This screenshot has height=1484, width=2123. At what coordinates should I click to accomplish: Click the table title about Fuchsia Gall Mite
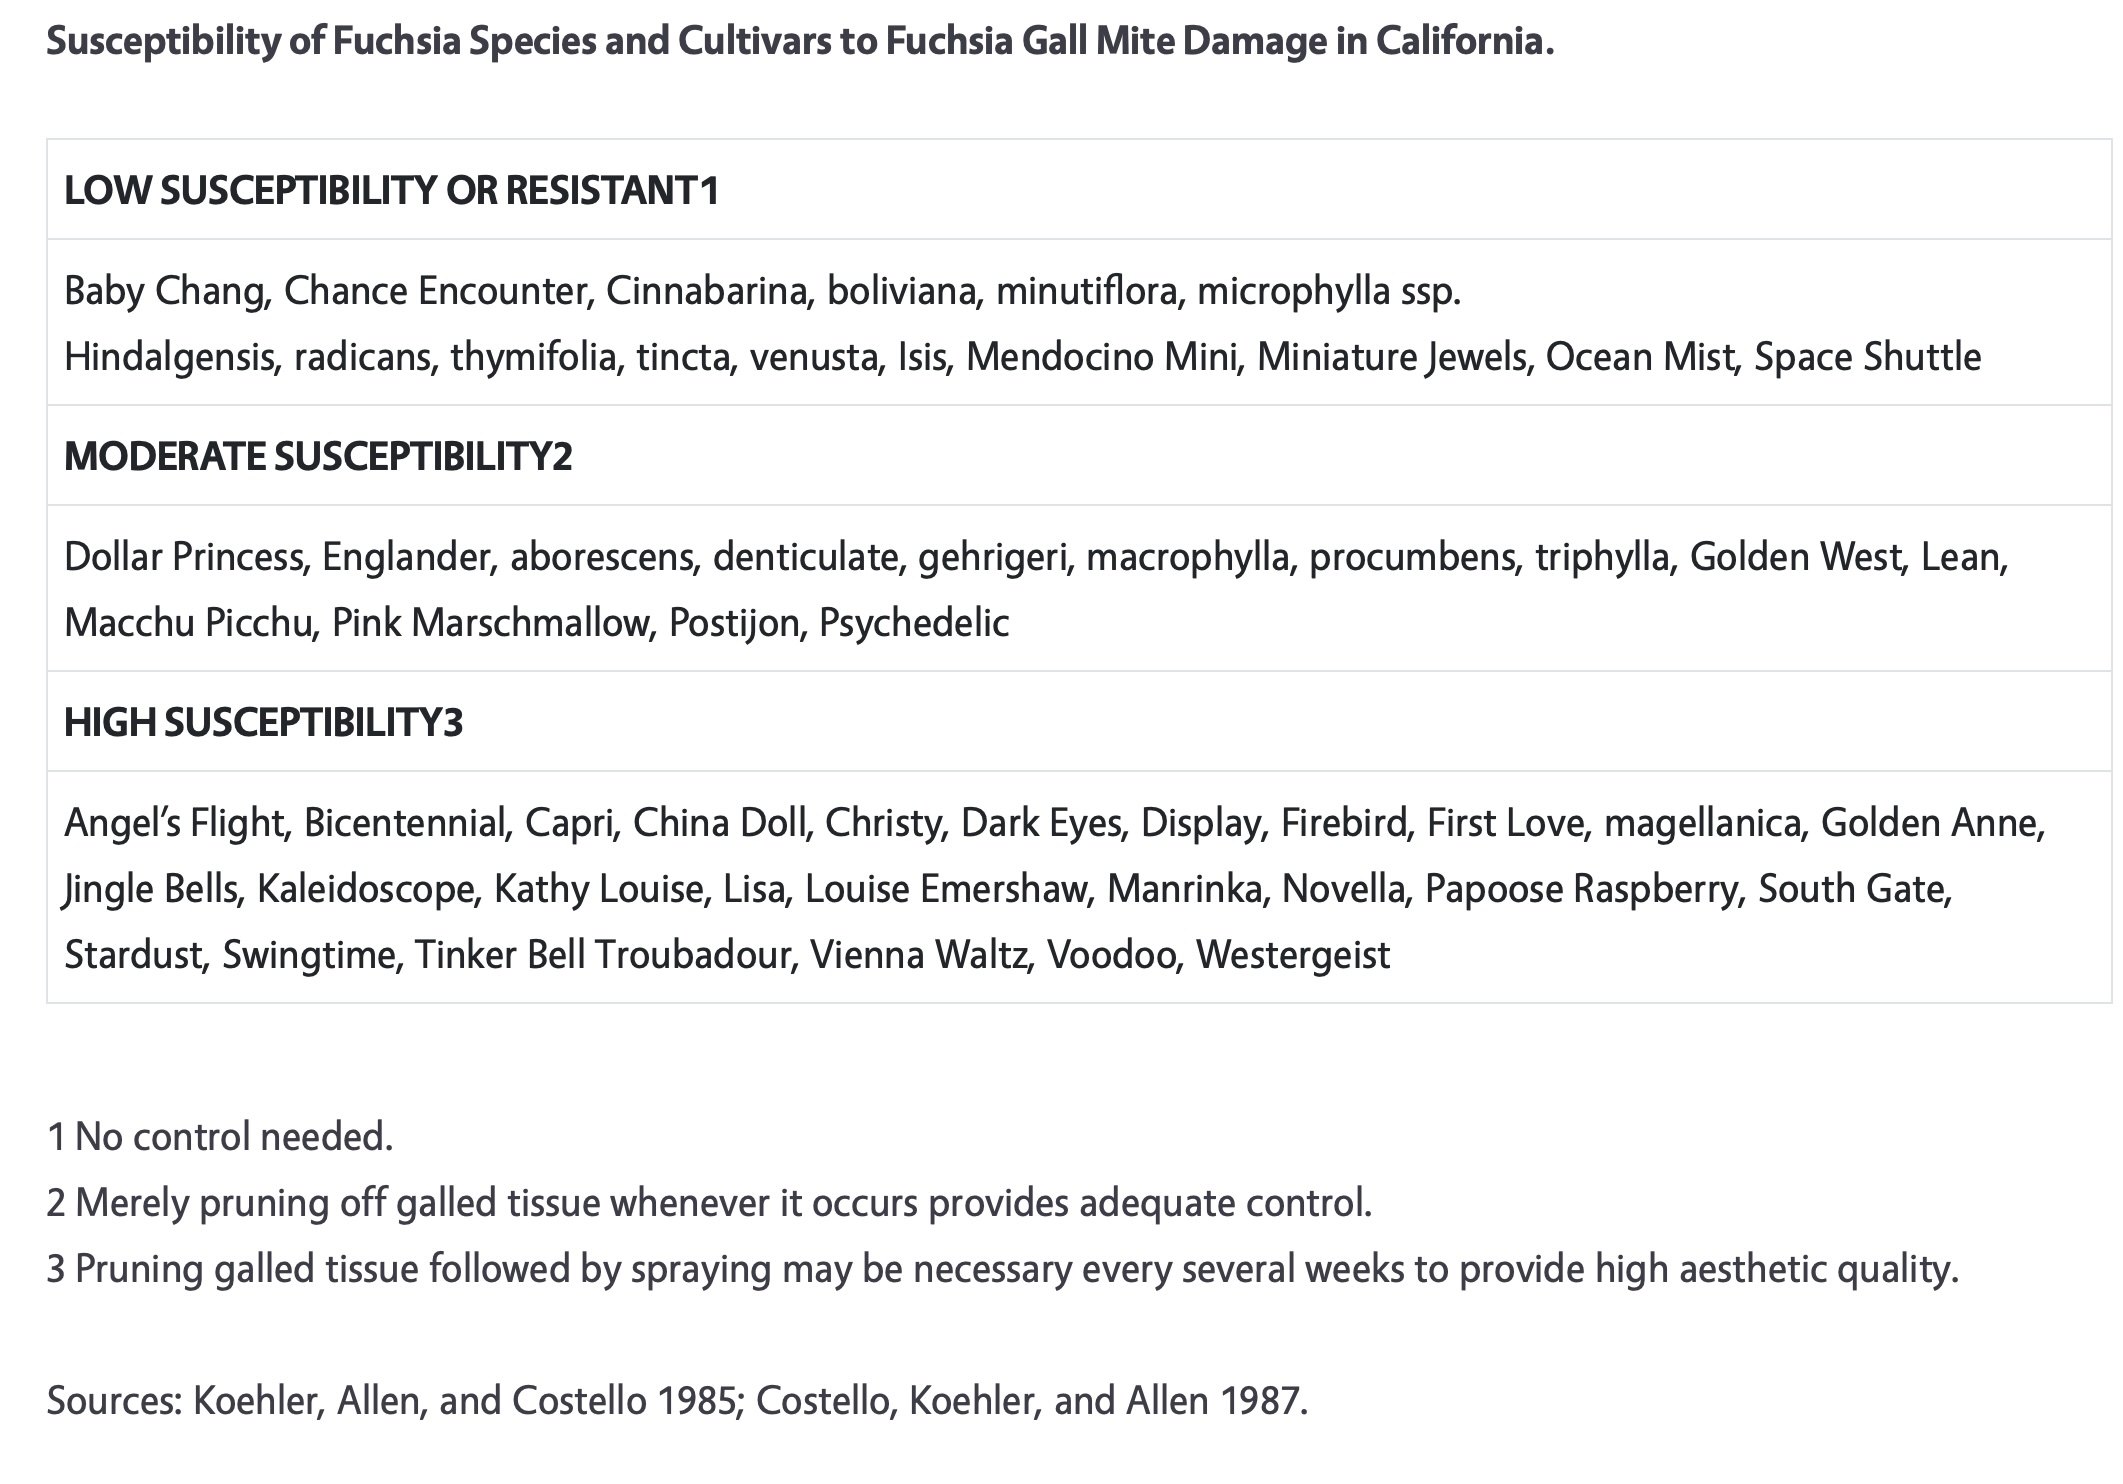click(800, 42)
